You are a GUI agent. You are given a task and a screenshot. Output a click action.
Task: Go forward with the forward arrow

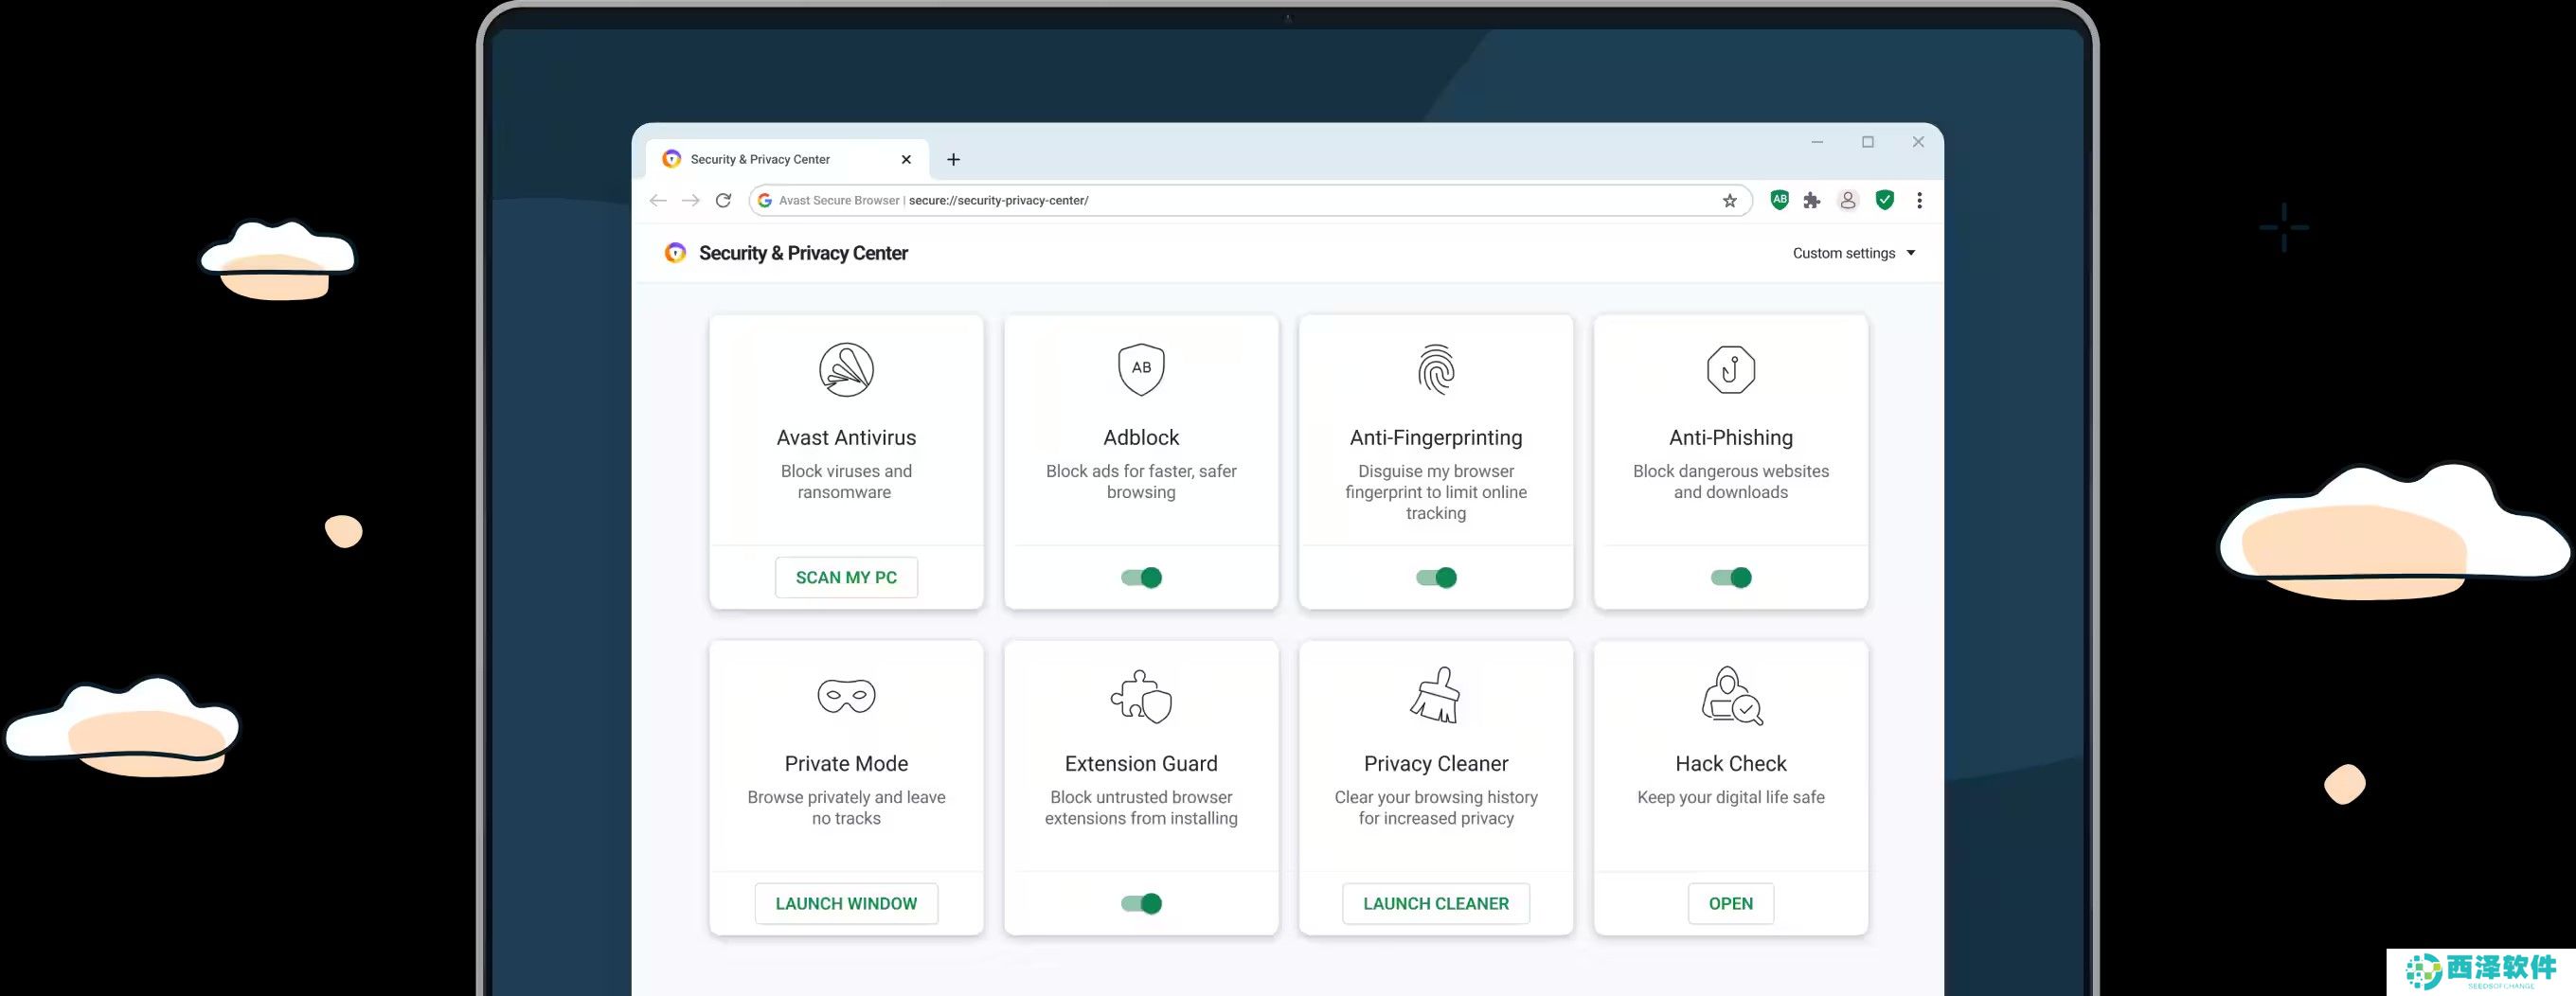click(x=690, y=201)
